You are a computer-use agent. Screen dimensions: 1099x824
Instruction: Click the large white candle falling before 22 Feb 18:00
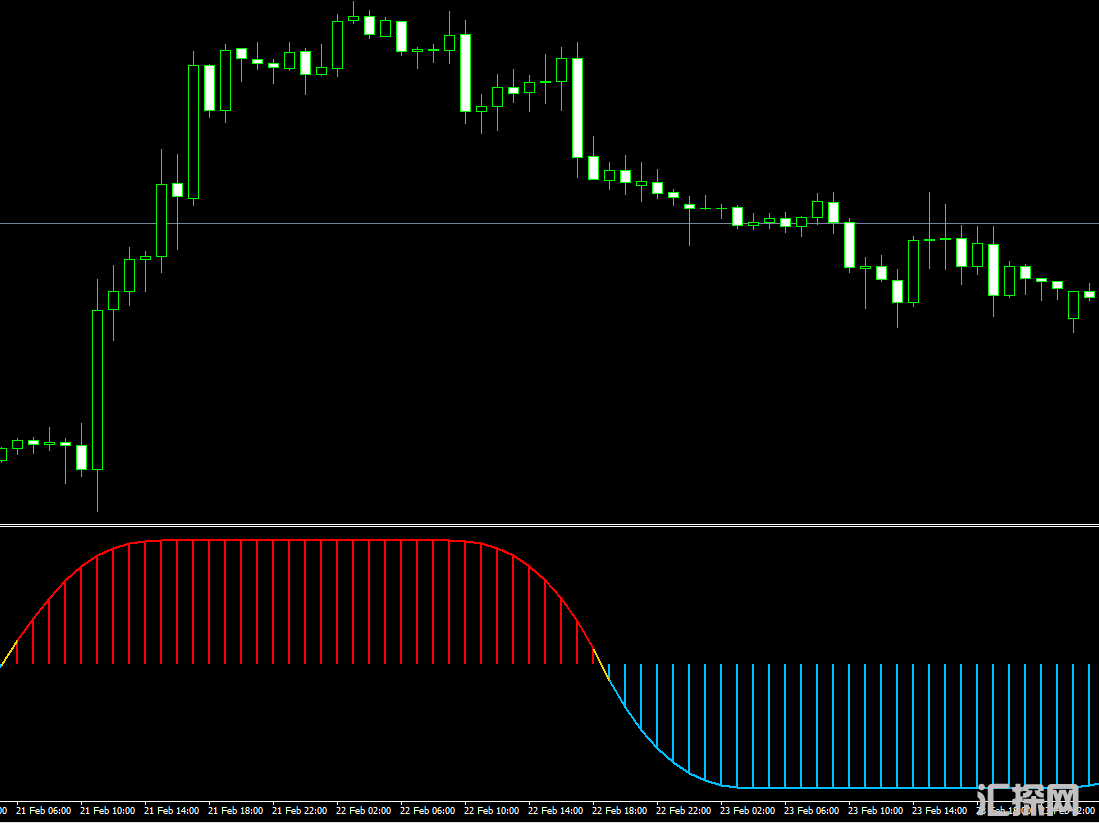(577, 107)
